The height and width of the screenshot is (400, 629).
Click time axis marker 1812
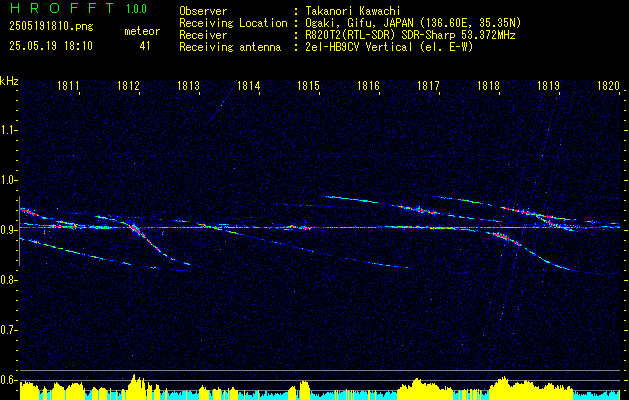(128, 85)
